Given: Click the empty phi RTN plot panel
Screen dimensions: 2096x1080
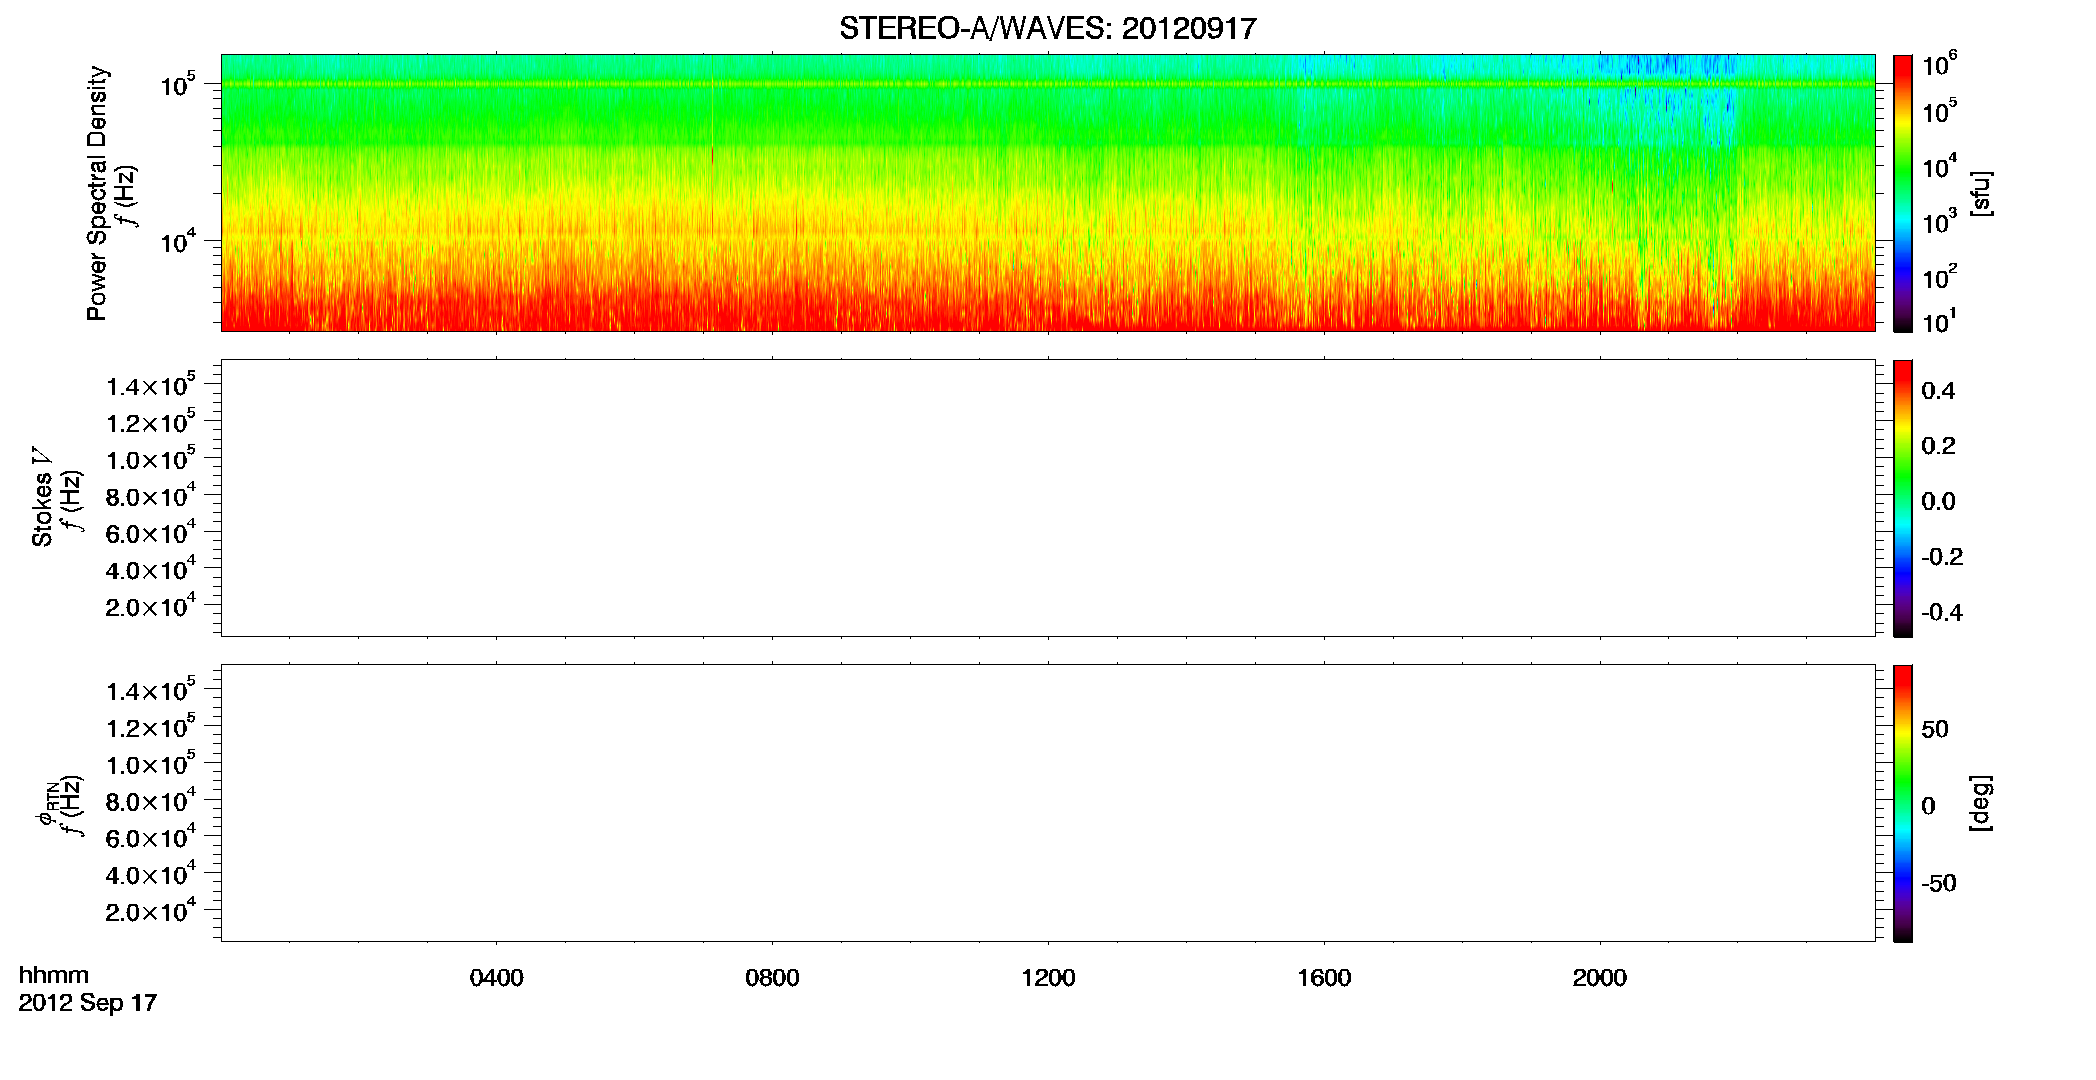Looking at the screenshot, I should tap(1048, 803).
